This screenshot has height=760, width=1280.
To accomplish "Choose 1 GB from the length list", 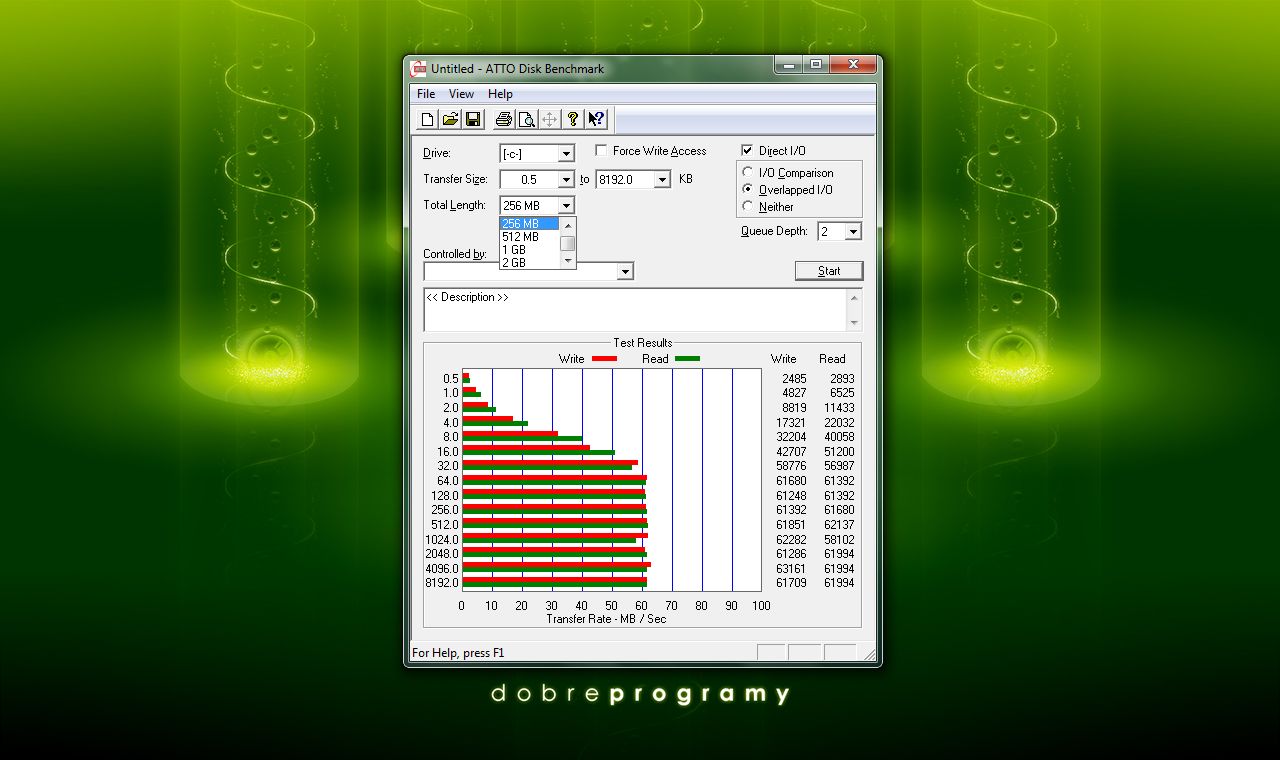I will pyautogui.click(x=529, y=250).
